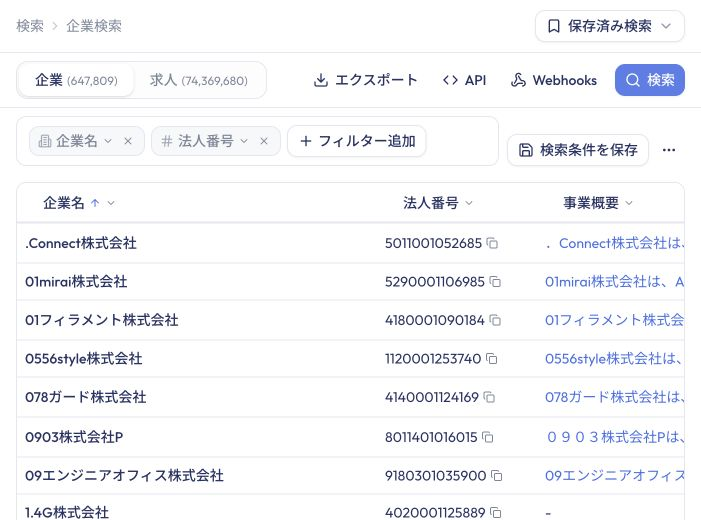Copy corporate number 5011001052685
701x520 pixels.
point(492,243)
